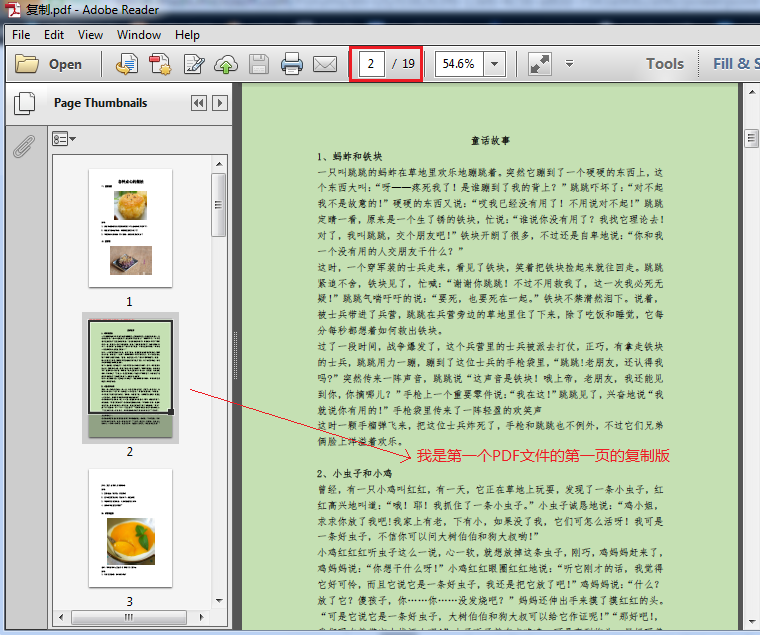The height and width of the screenshot is (635, 760).
Task: Click document scroll up arrow
Action: 751,92
